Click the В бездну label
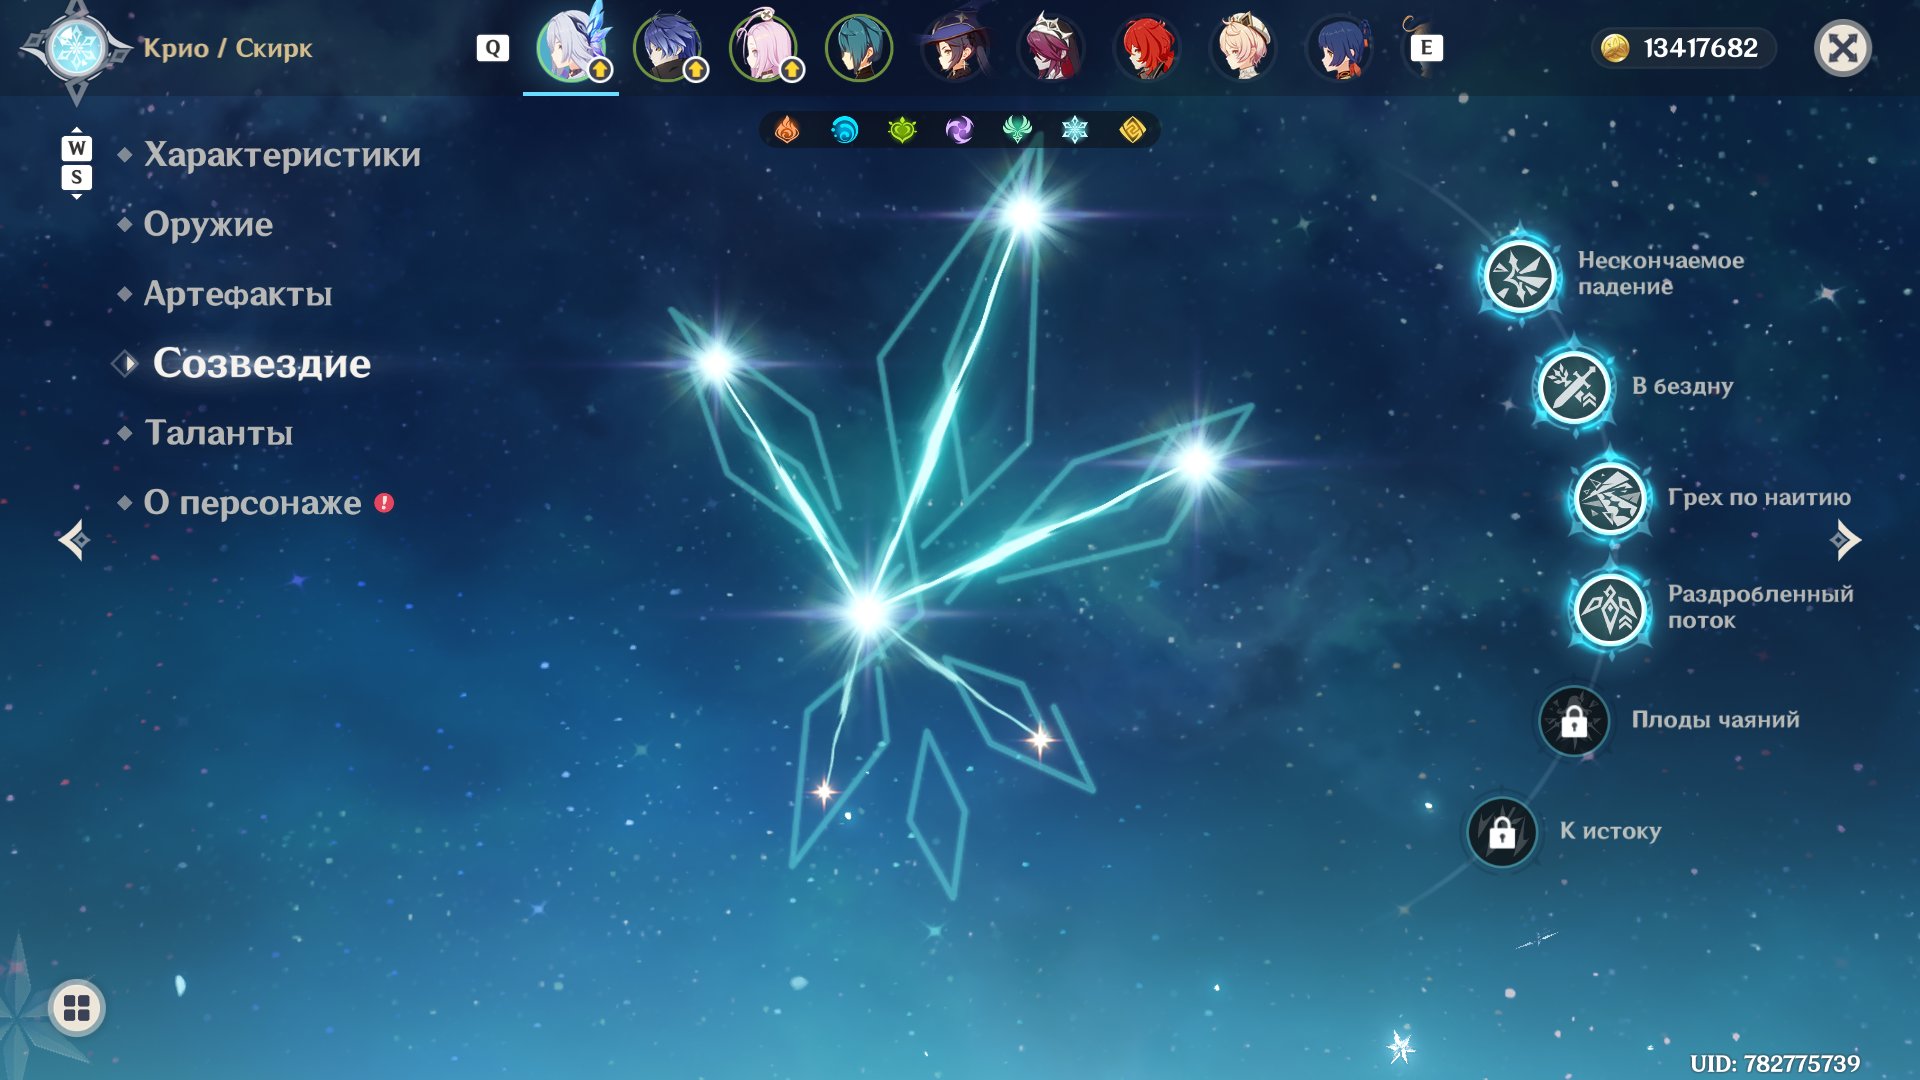 point(1682,386)
